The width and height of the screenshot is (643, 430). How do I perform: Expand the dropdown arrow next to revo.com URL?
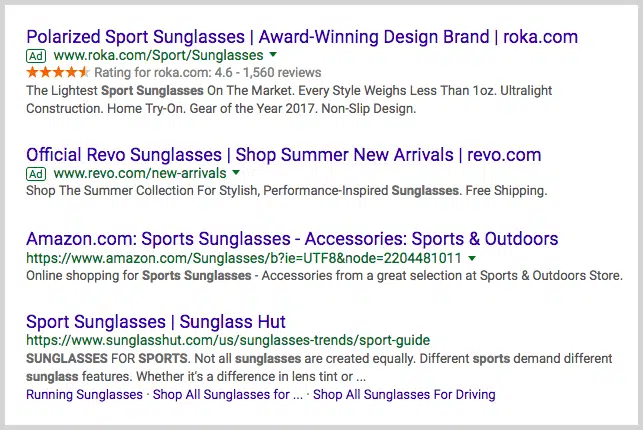236,174
